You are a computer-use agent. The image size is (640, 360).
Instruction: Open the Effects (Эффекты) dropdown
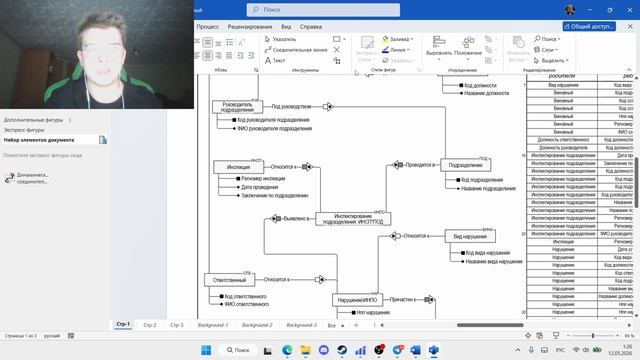click(398, 60)
